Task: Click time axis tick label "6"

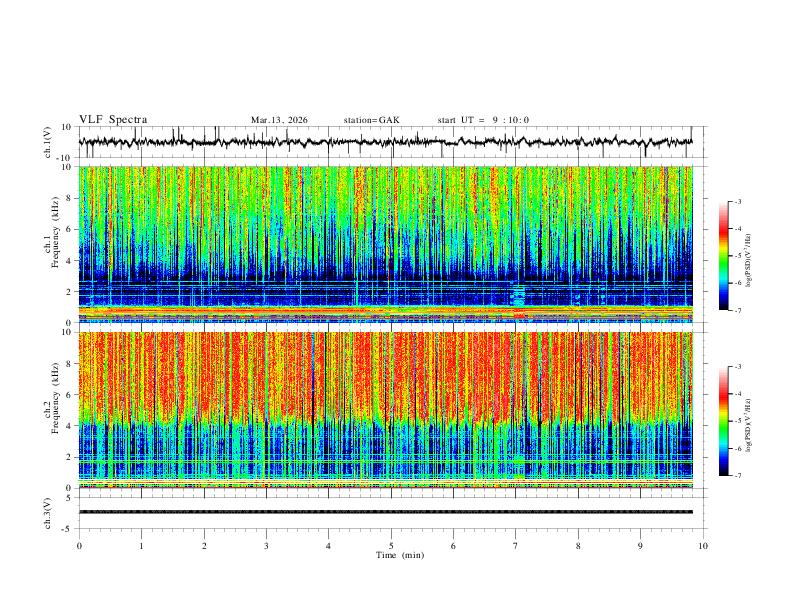Action: point(453,546)
